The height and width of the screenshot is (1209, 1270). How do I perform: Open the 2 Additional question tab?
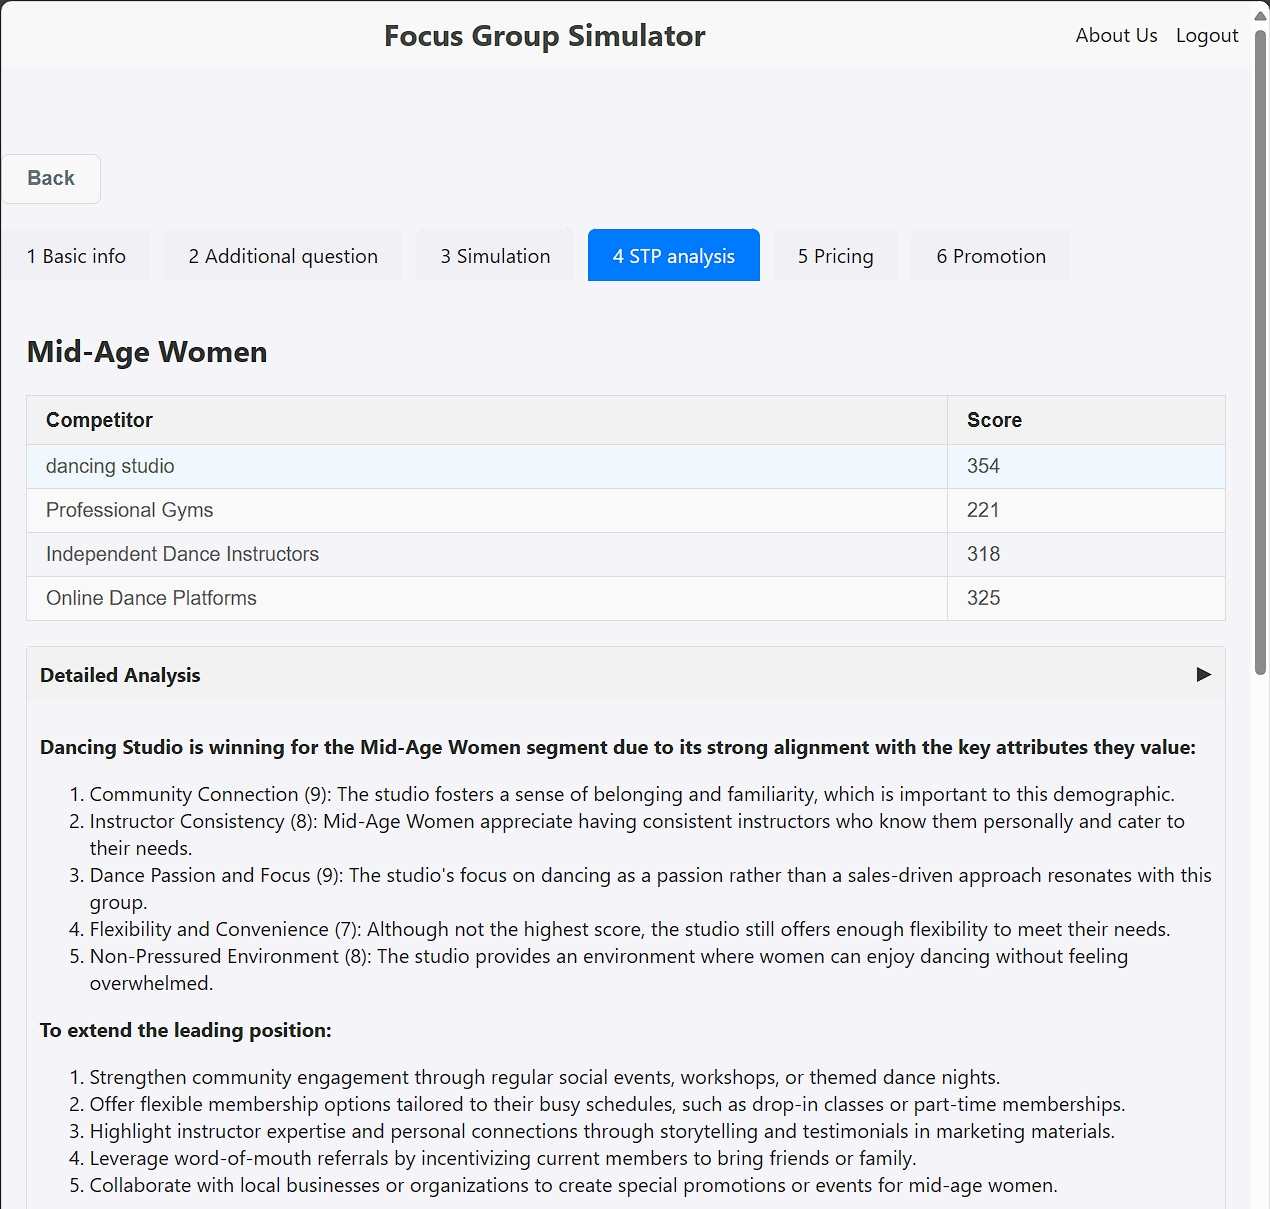(x=283, y=256)
